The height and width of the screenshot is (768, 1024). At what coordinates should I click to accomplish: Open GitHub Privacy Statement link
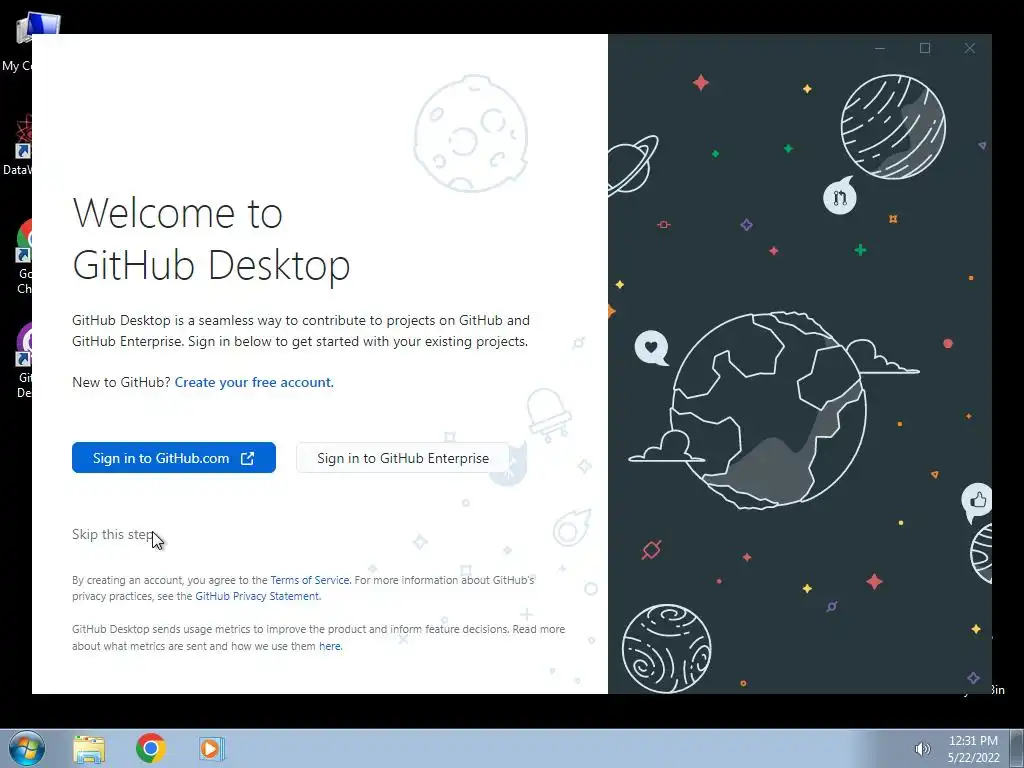pyautogui.click(x=257, y=596)
